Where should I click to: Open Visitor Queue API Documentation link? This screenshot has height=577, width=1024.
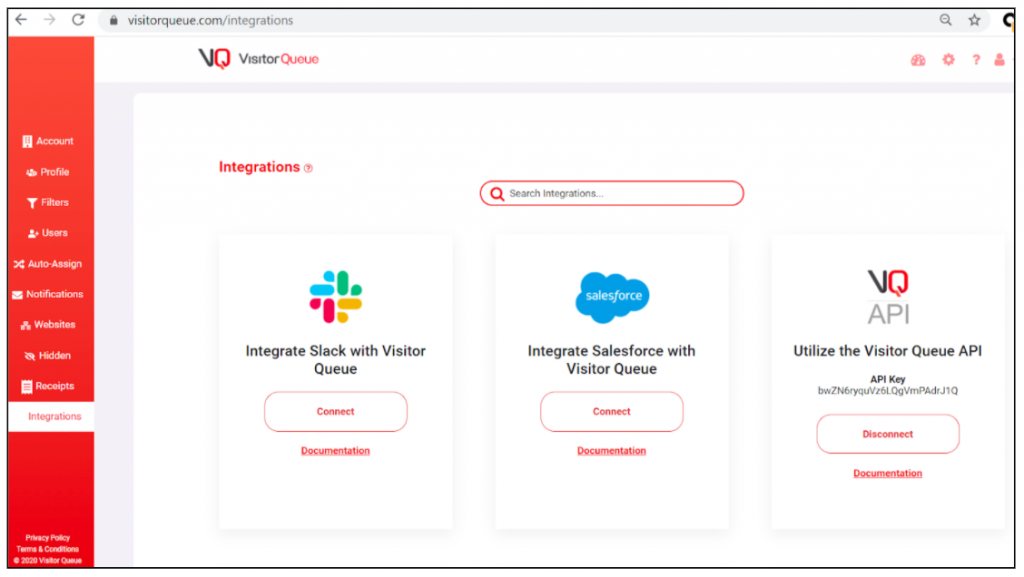(888, 473)
